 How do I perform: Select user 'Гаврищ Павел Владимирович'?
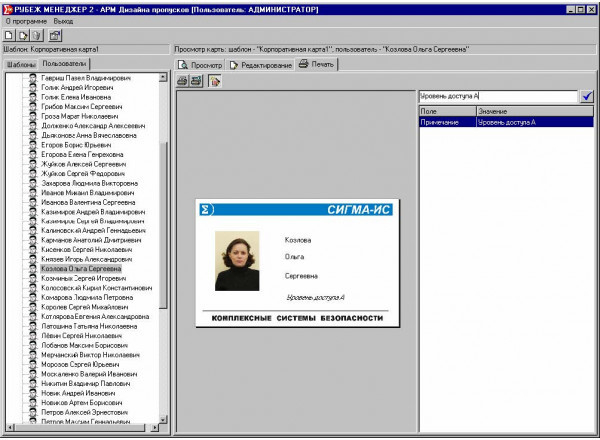85,77
